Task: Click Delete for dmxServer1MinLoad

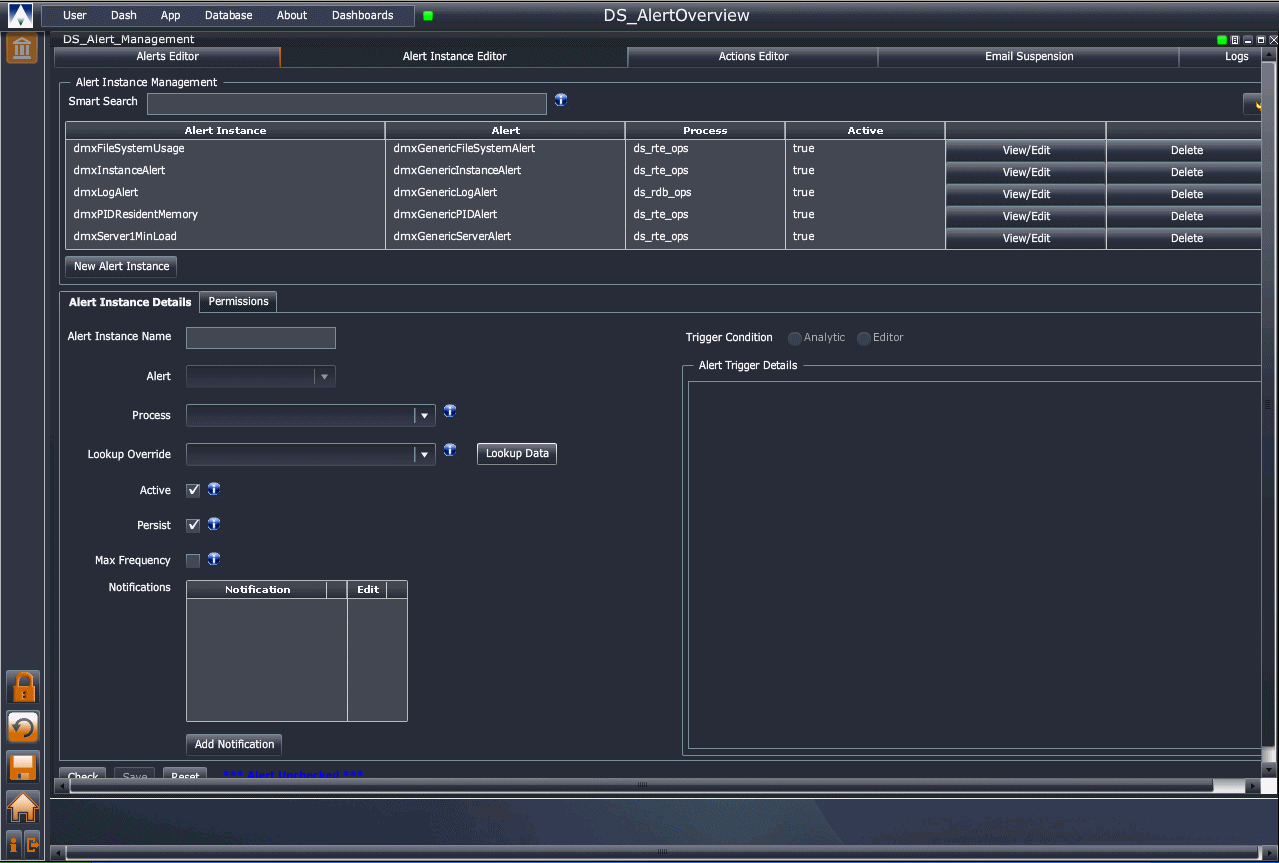Action: pos(1186,238)
